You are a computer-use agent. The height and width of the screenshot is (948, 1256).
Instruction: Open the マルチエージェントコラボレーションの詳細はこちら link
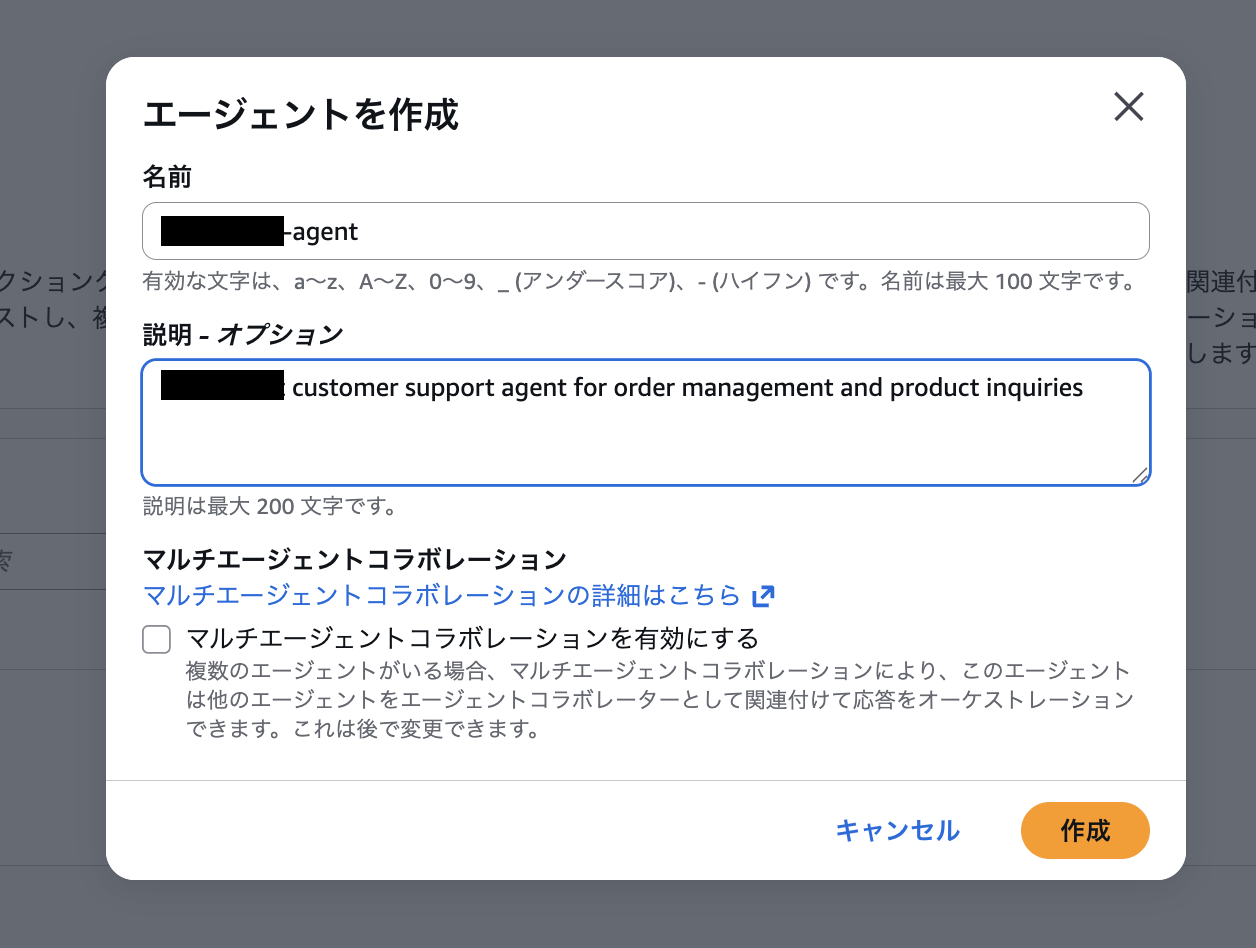point(440,595)
